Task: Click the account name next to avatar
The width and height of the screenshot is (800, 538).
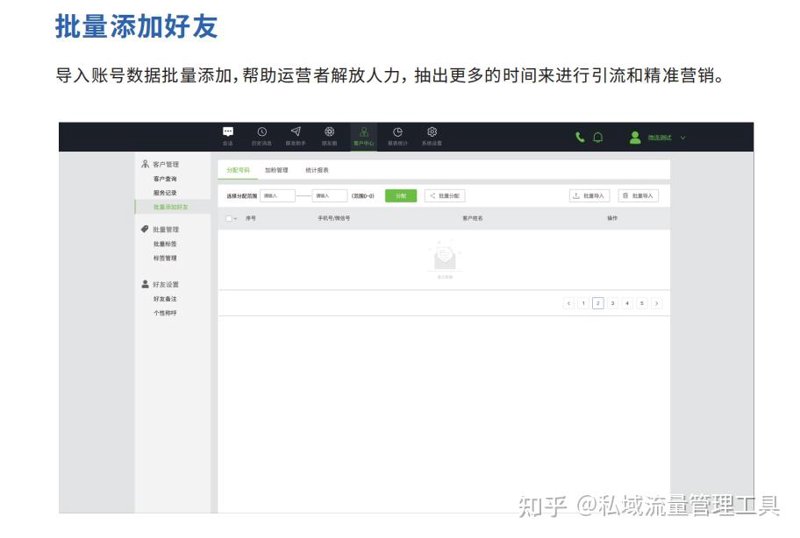Action: click(660, 137)
